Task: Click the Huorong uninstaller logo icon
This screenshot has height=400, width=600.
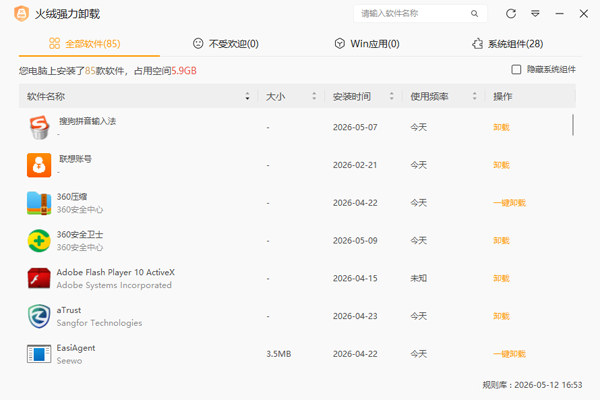Action: 21,14
